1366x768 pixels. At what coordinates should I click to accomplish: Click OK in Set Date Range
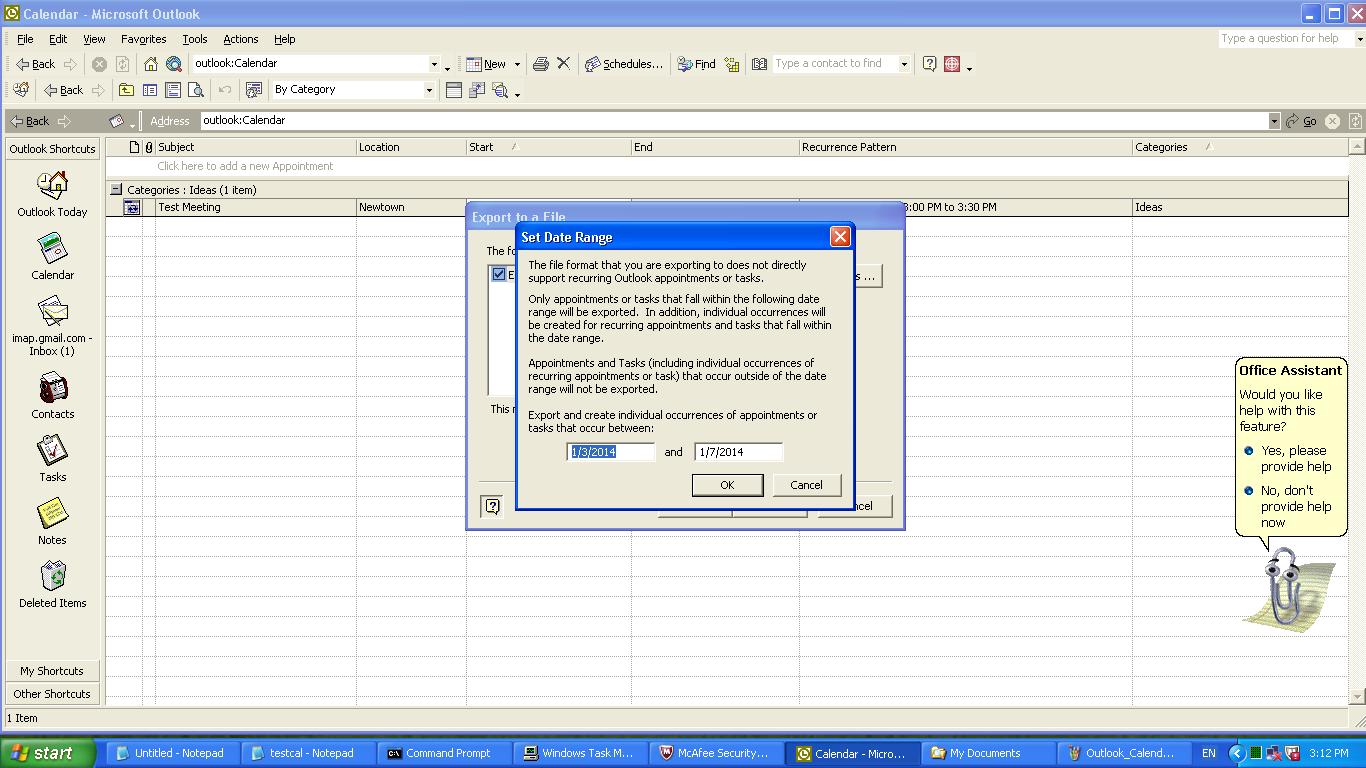click(x=727, y=485)
